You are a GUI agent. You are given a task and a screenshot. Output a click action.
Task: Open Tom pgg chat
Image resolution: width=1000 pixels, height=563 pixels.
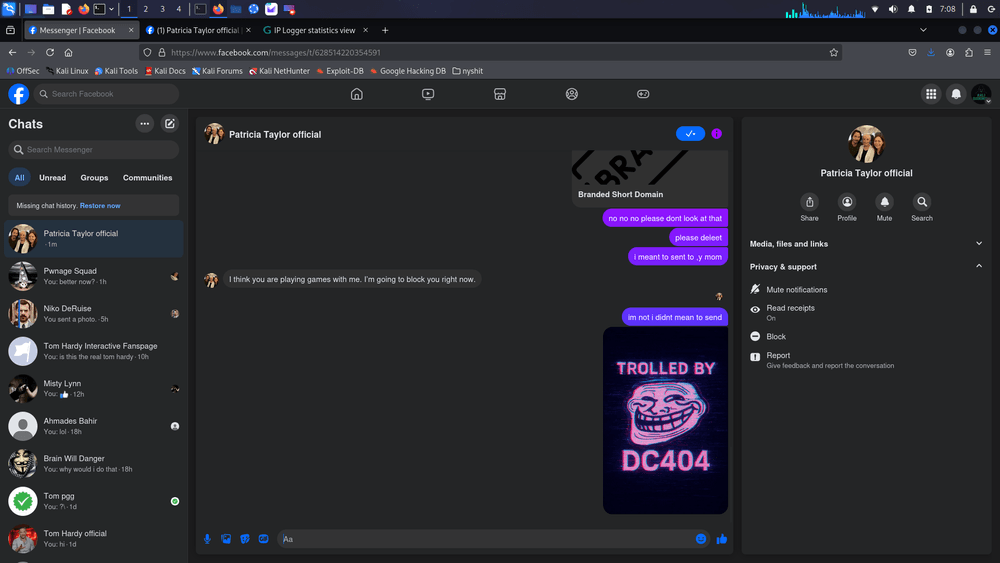[x=94, y=501]
